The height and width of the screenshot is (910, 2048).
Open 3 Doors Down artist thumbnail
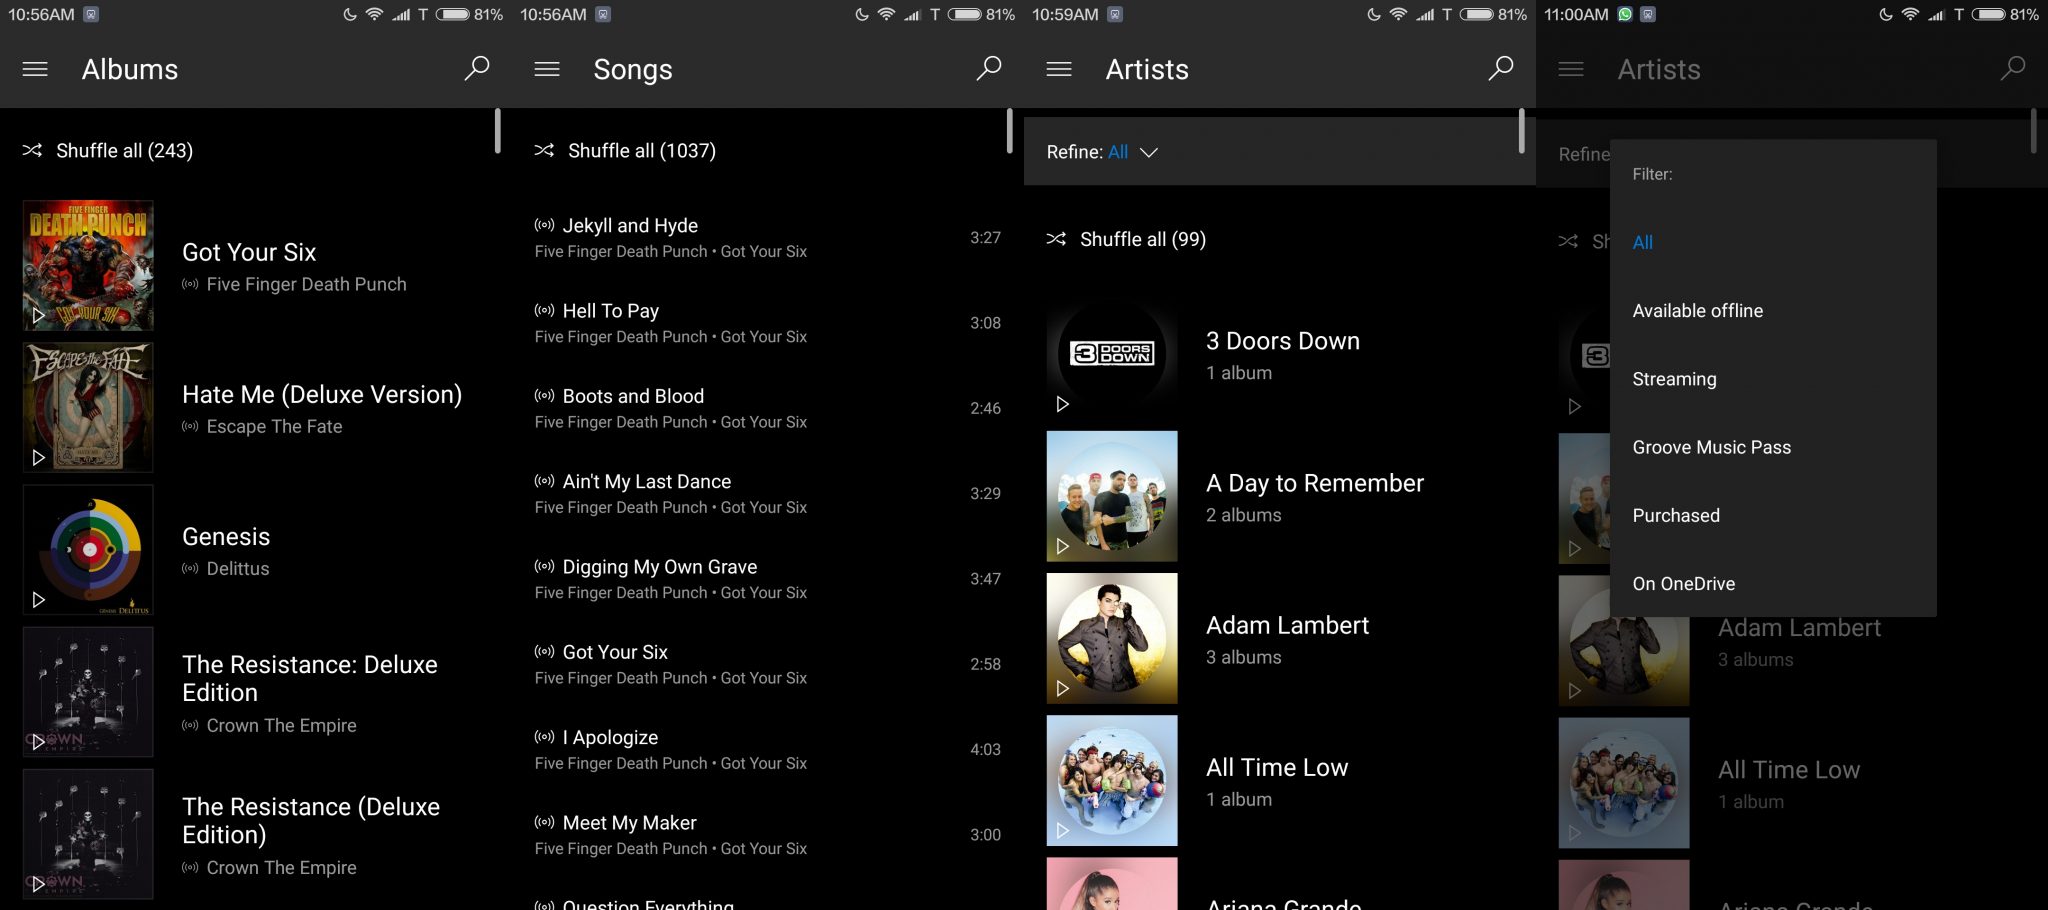(x=1112, y=354)
